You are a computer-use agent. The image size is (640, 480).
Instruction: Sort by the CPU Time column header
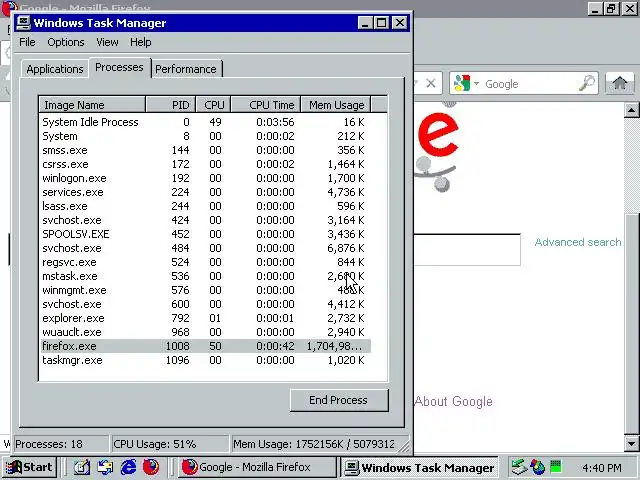[266, 105]
